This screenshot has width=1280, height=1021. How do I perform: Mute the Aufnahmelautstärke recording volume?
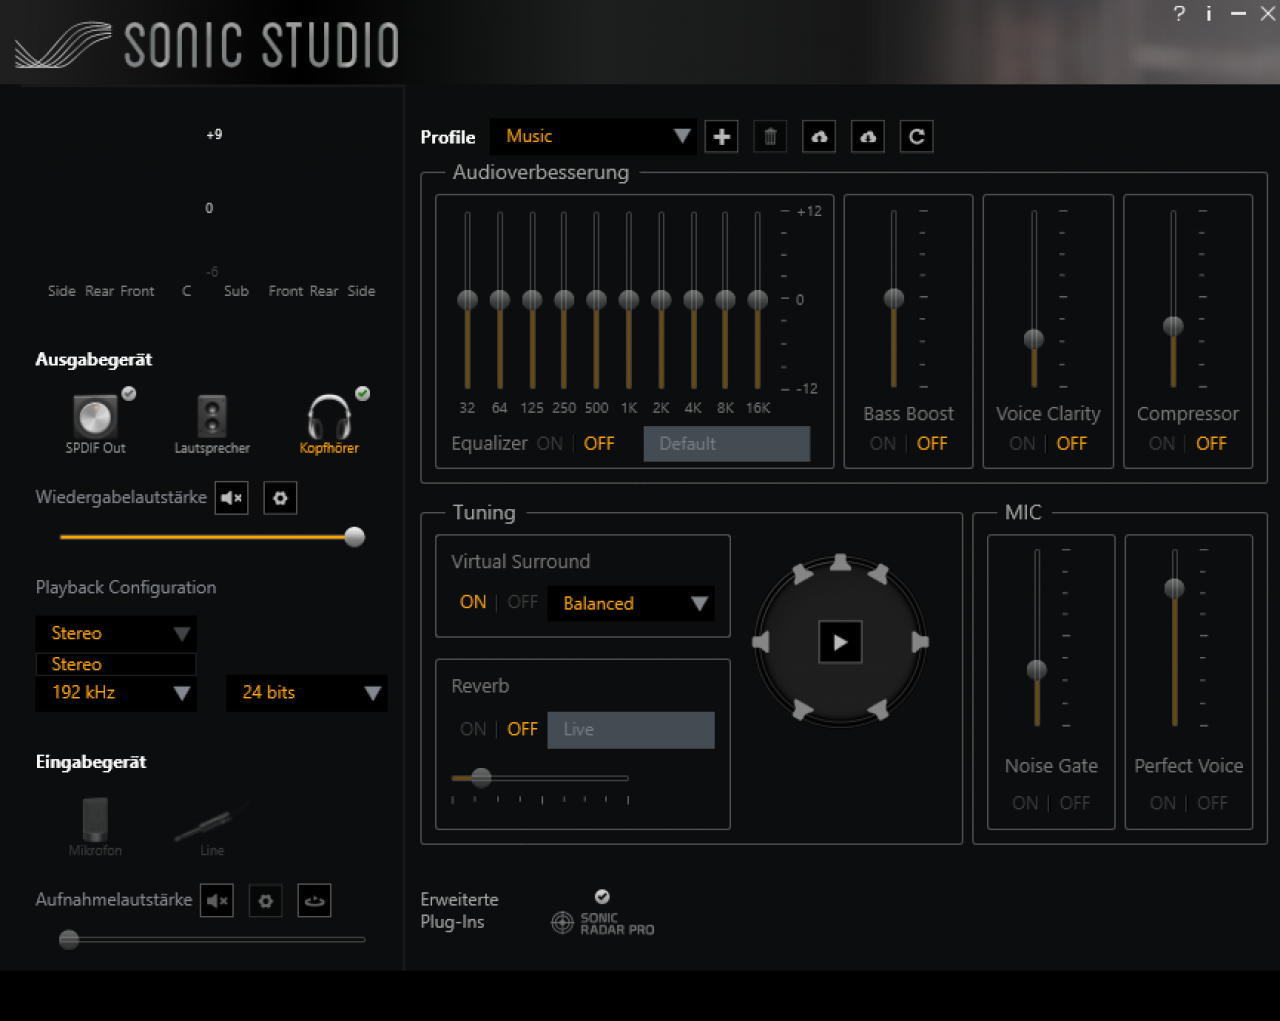coord(217,901)
